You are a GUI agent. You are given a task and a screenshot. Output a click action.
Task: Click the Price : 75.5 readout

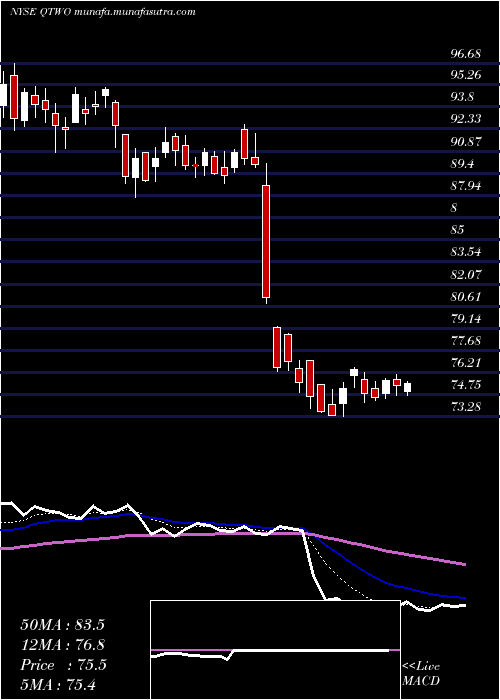[63, 665]
